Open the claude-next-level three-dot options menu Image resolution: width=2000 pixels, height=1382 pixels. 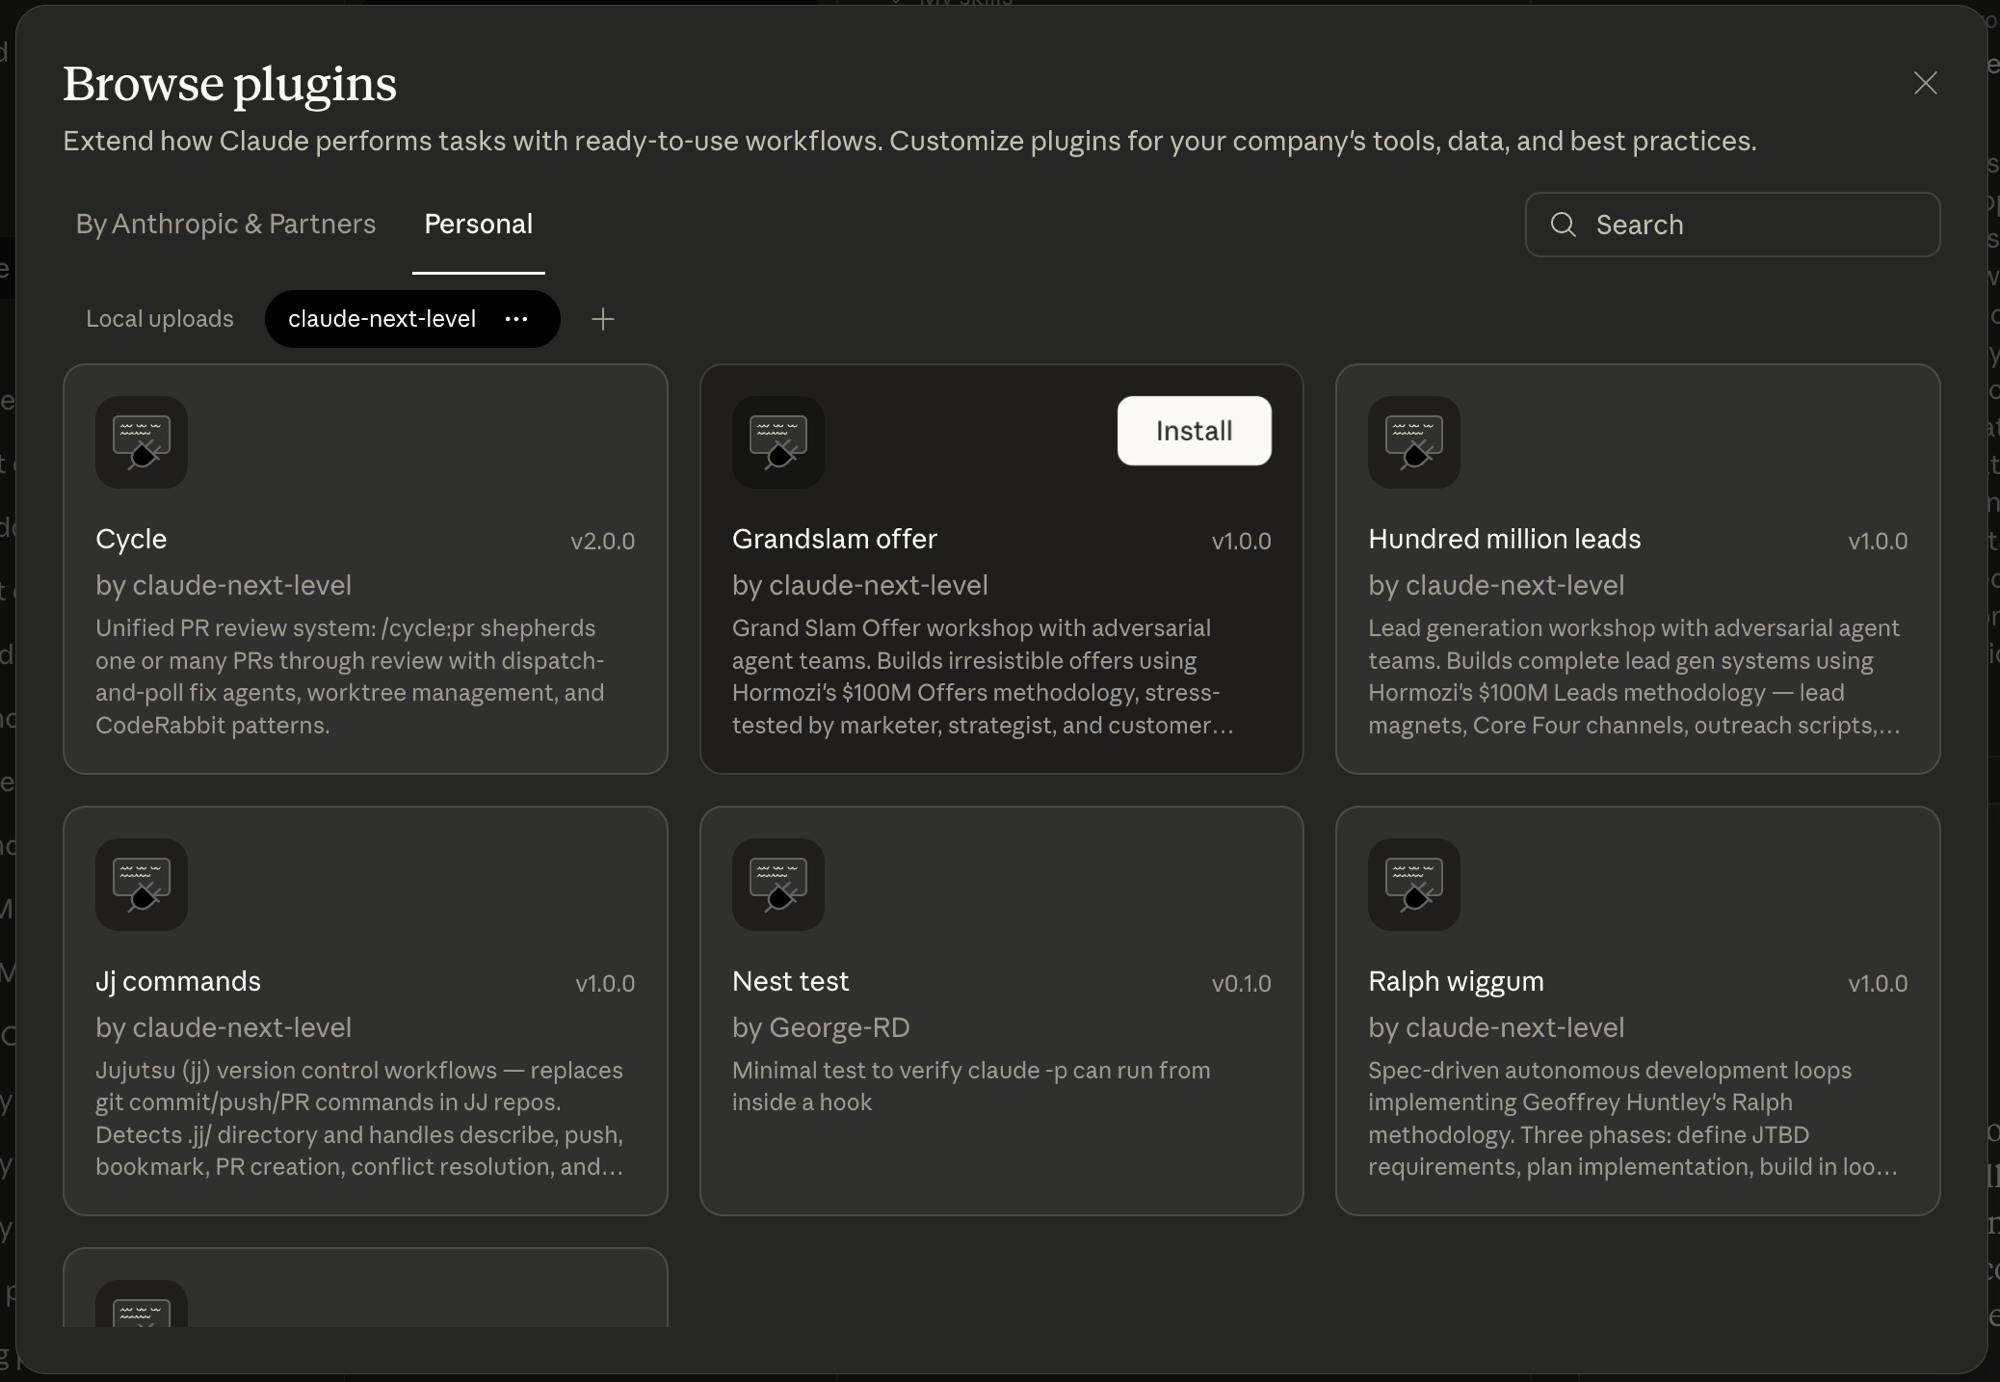point(516,319)
